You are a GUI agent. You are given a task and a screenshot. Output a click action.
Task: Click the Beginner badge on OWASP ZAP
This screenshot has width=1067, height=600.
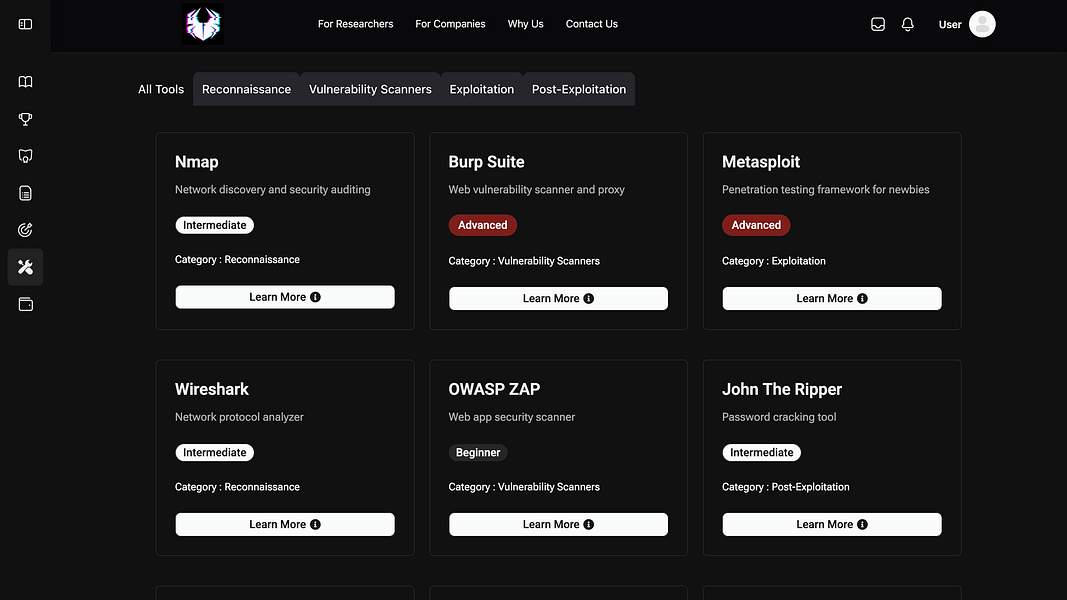tap(478, 452)
